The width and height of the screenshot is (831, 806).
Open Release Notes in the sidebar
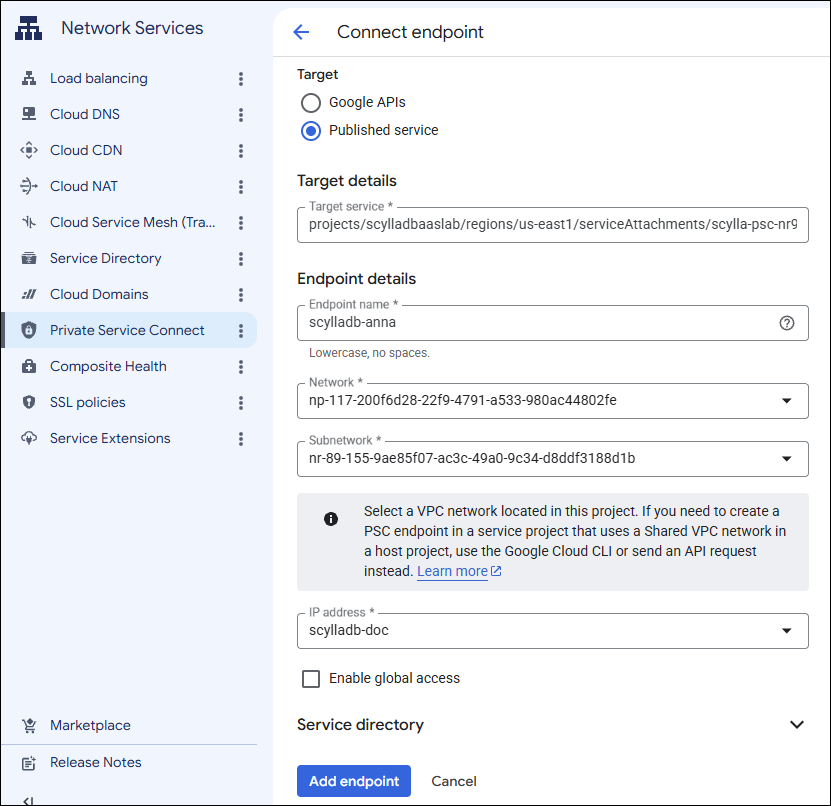pyautogui.click(x=95, y=763)
